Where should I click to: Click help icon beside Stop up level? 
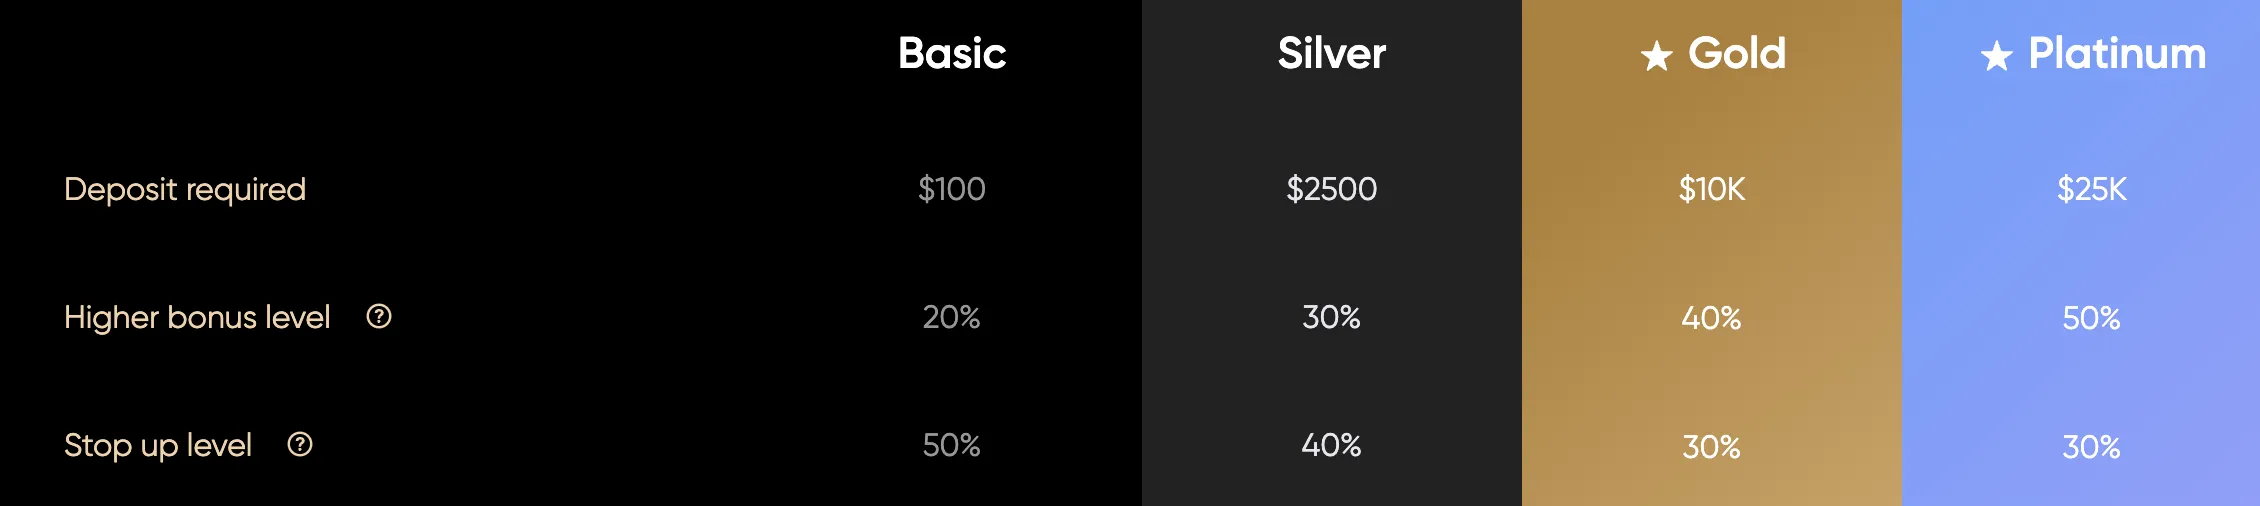click(x=300, y=445)
